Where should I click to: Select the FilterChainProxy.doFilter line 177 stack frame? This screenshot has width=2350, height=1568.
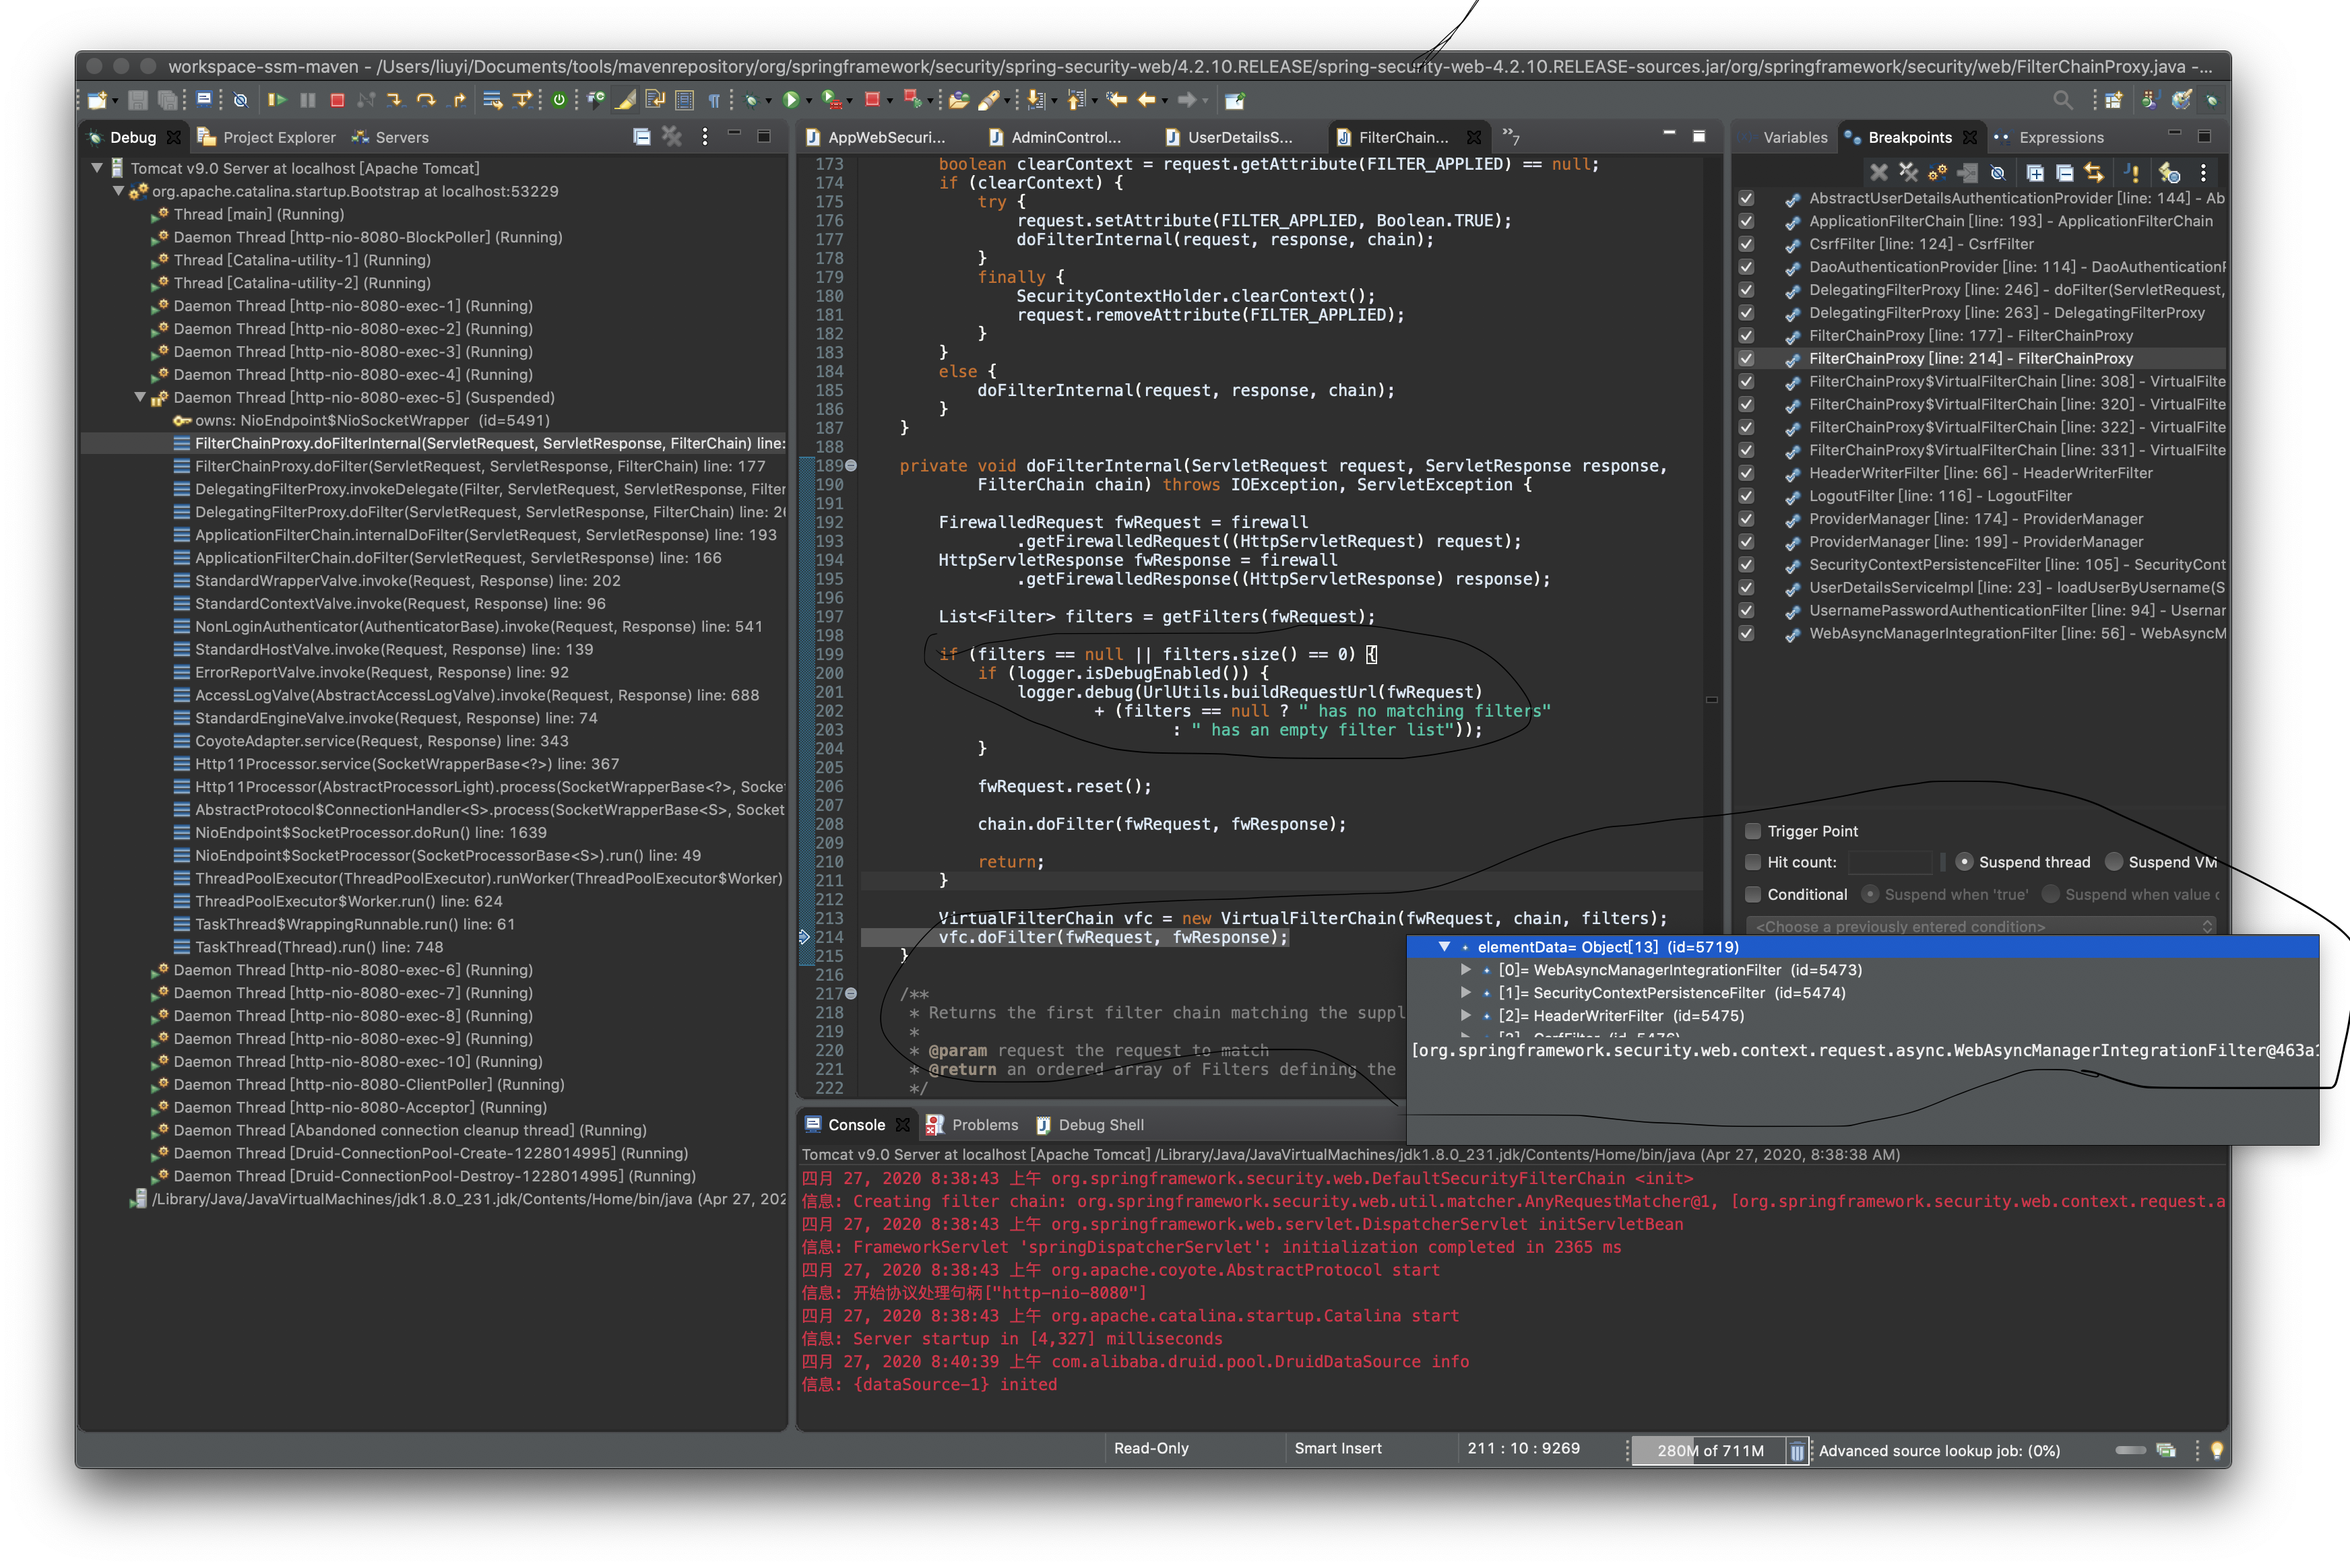point(480,467)
